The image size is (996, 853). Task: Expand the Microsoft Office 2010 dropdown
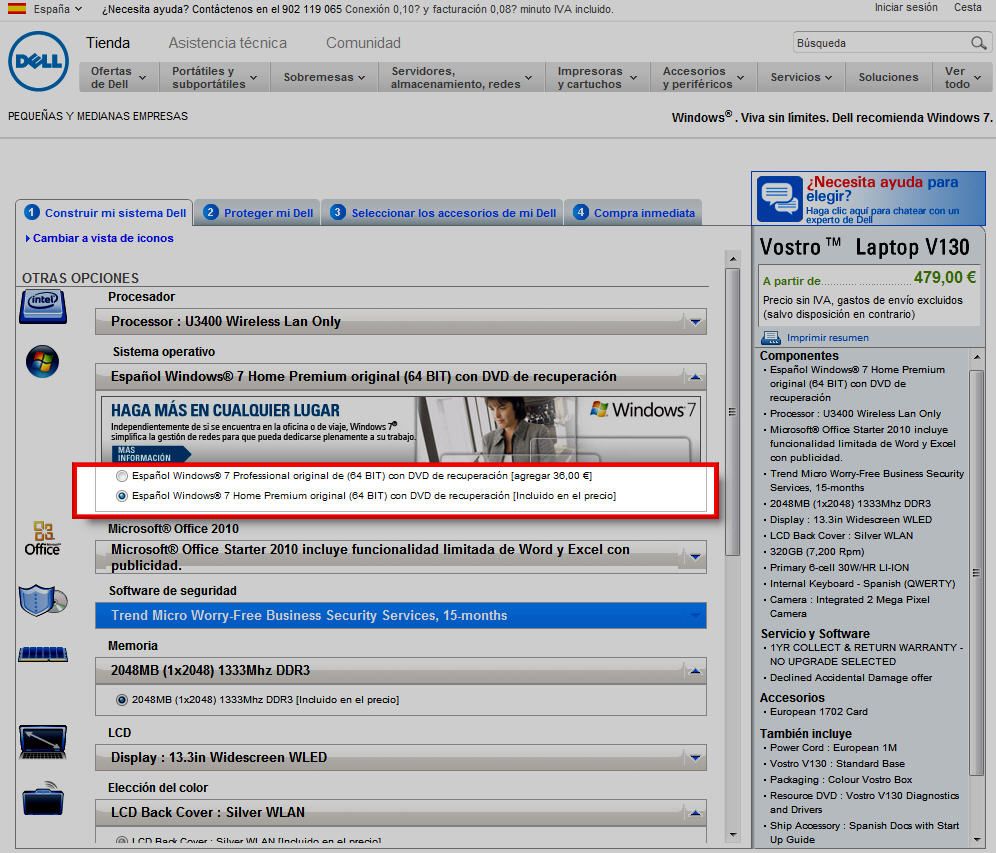click(696, 557)
